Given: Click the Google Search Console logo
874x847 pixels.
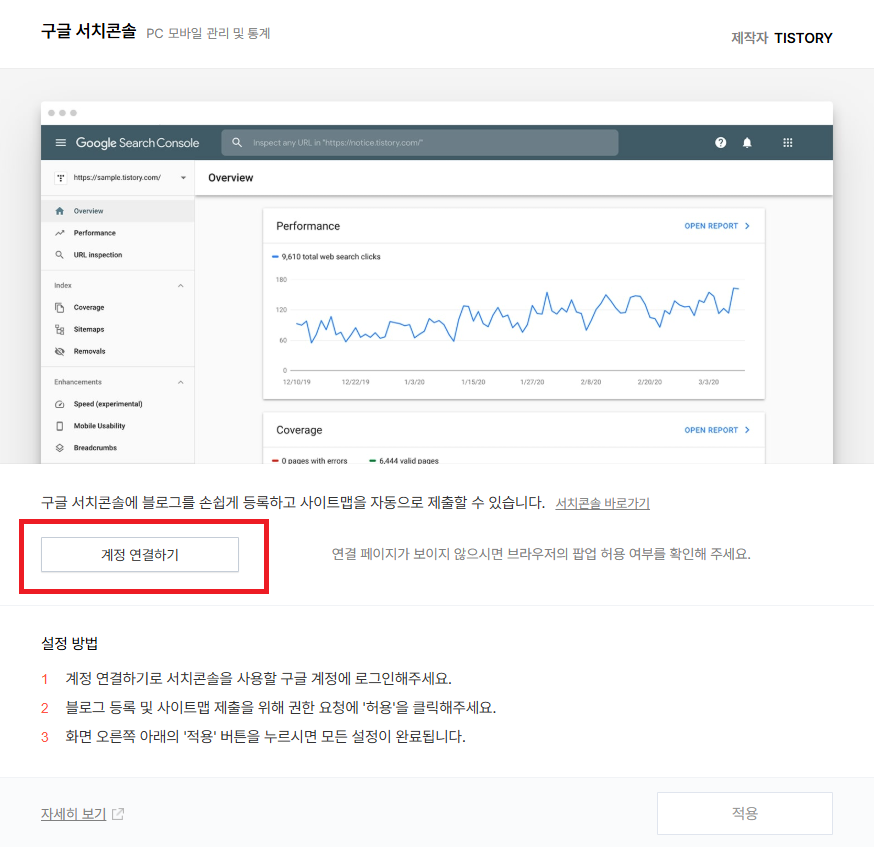Looking at the screenshot, I should click(137, 143).
